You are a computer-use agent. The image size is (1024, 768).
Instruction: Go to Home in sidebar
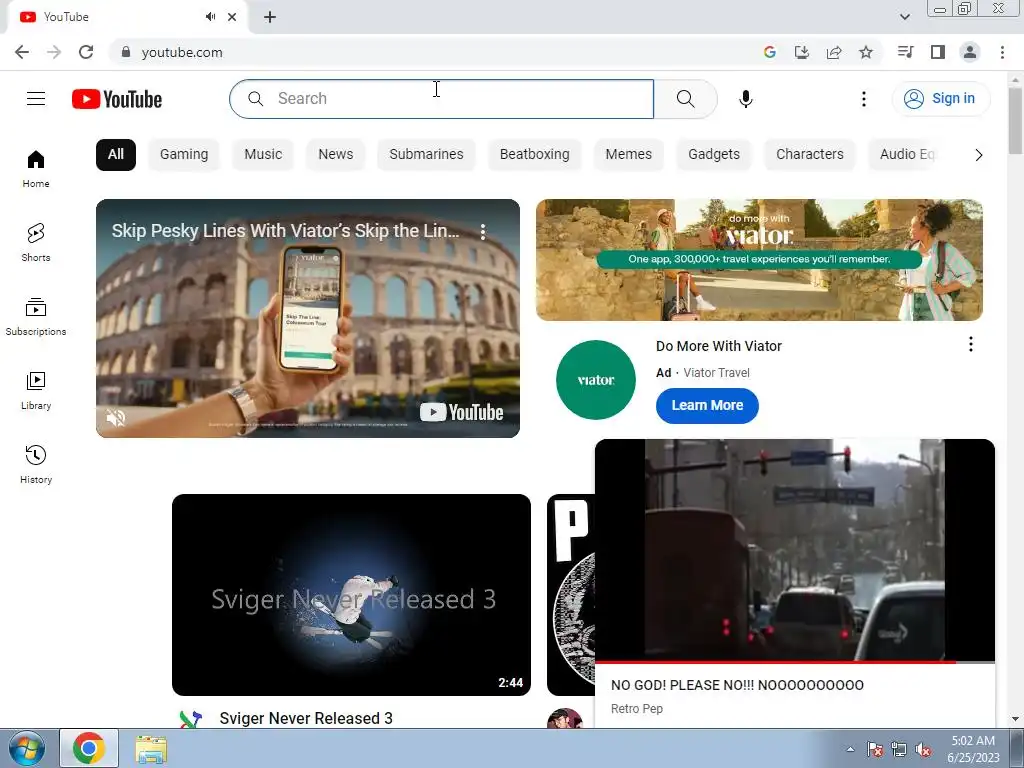coord(36,168)
